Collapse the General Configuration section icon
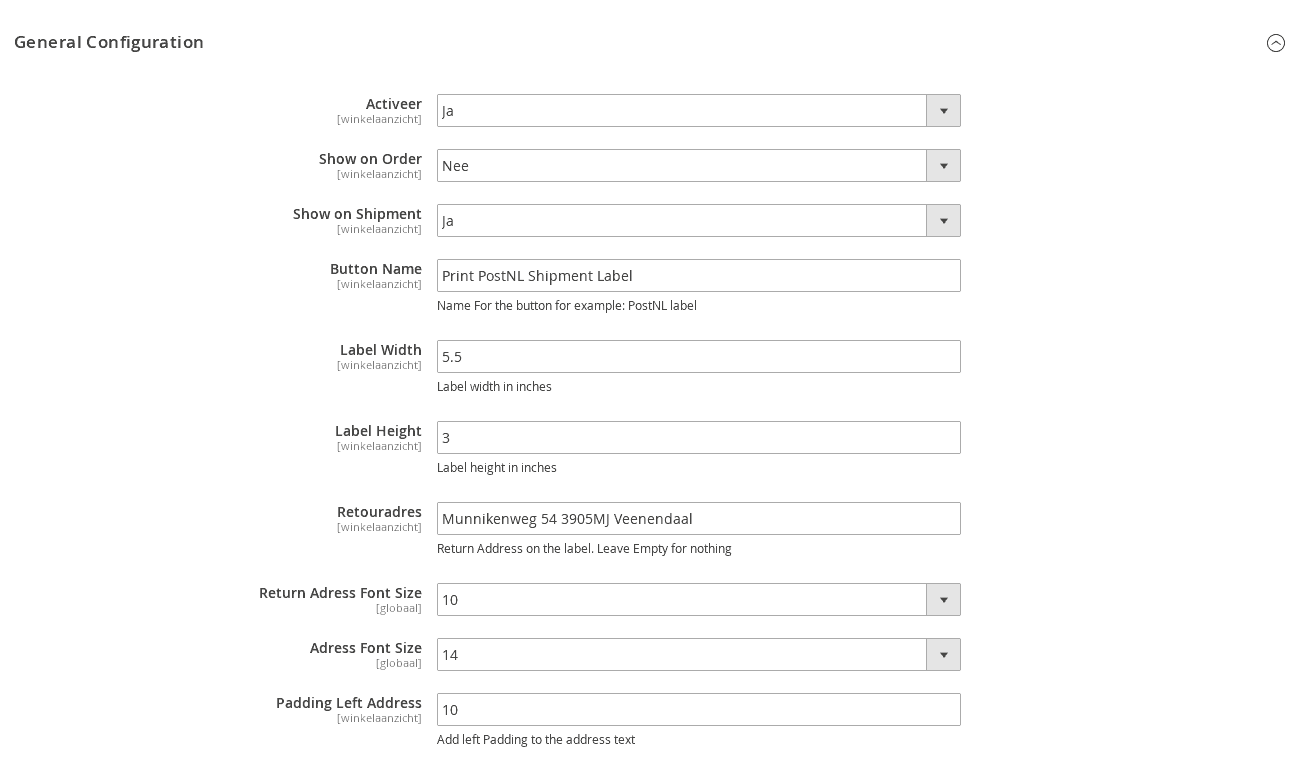Image resolution: width=1303 pixels, height=762 pixels. point(1276,43)
